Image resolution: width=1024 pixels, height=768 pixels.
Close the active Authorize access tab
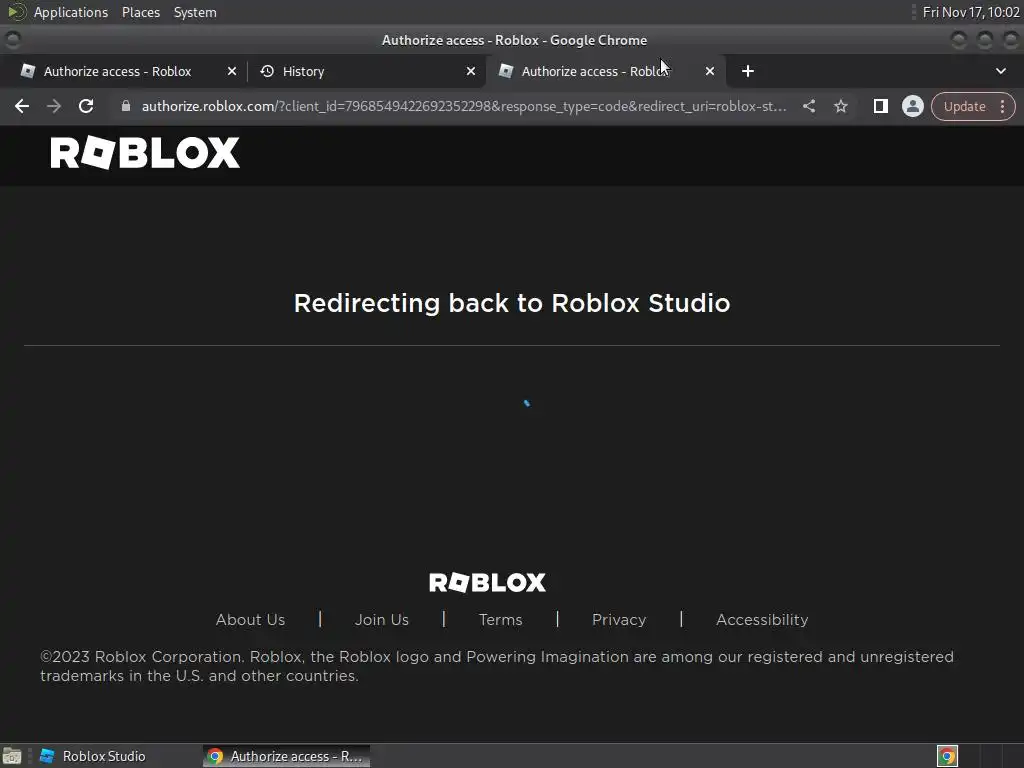click(709, 71)
